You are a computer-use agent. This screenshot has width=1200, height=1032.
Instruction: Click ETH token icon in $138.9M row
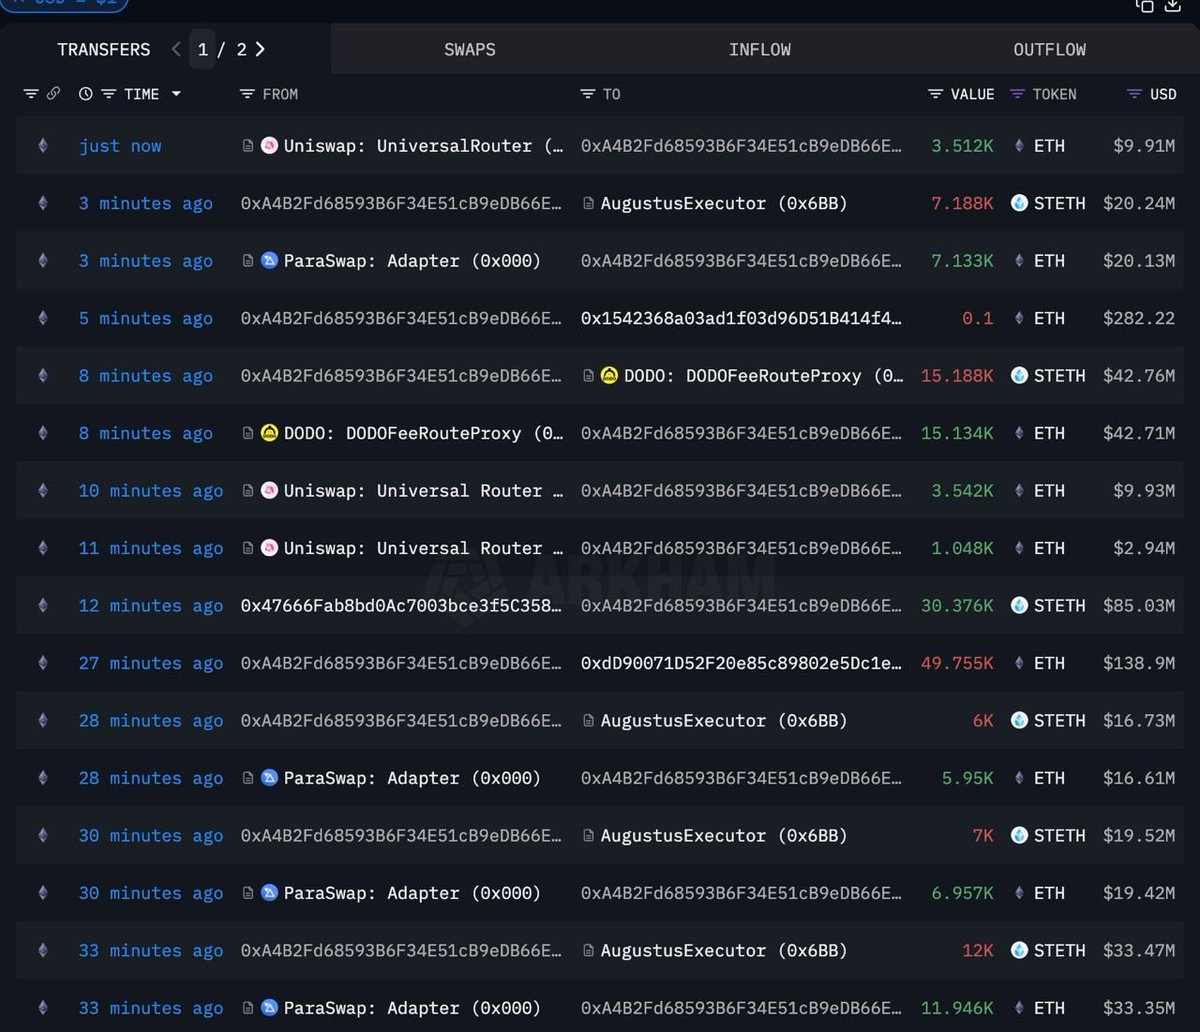[x=1019, y=663]
